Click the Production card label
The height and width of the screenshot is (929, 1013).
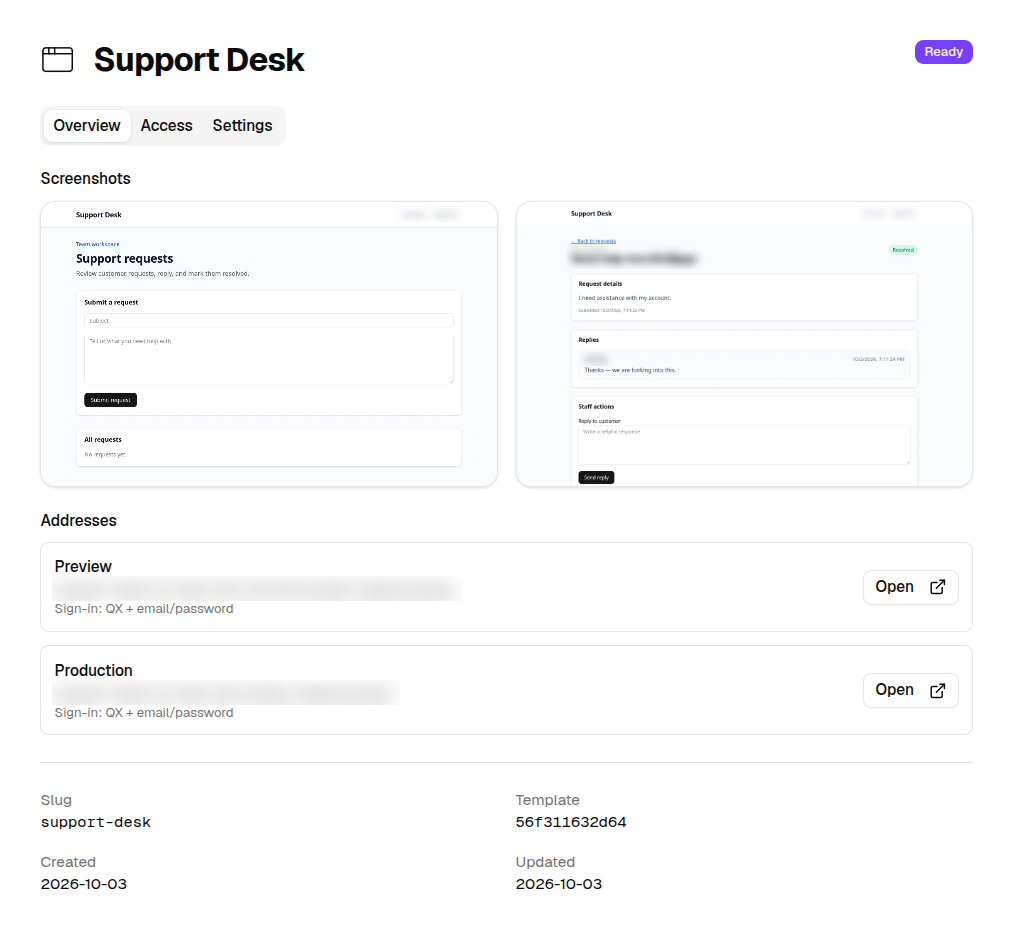coord(94,670)
